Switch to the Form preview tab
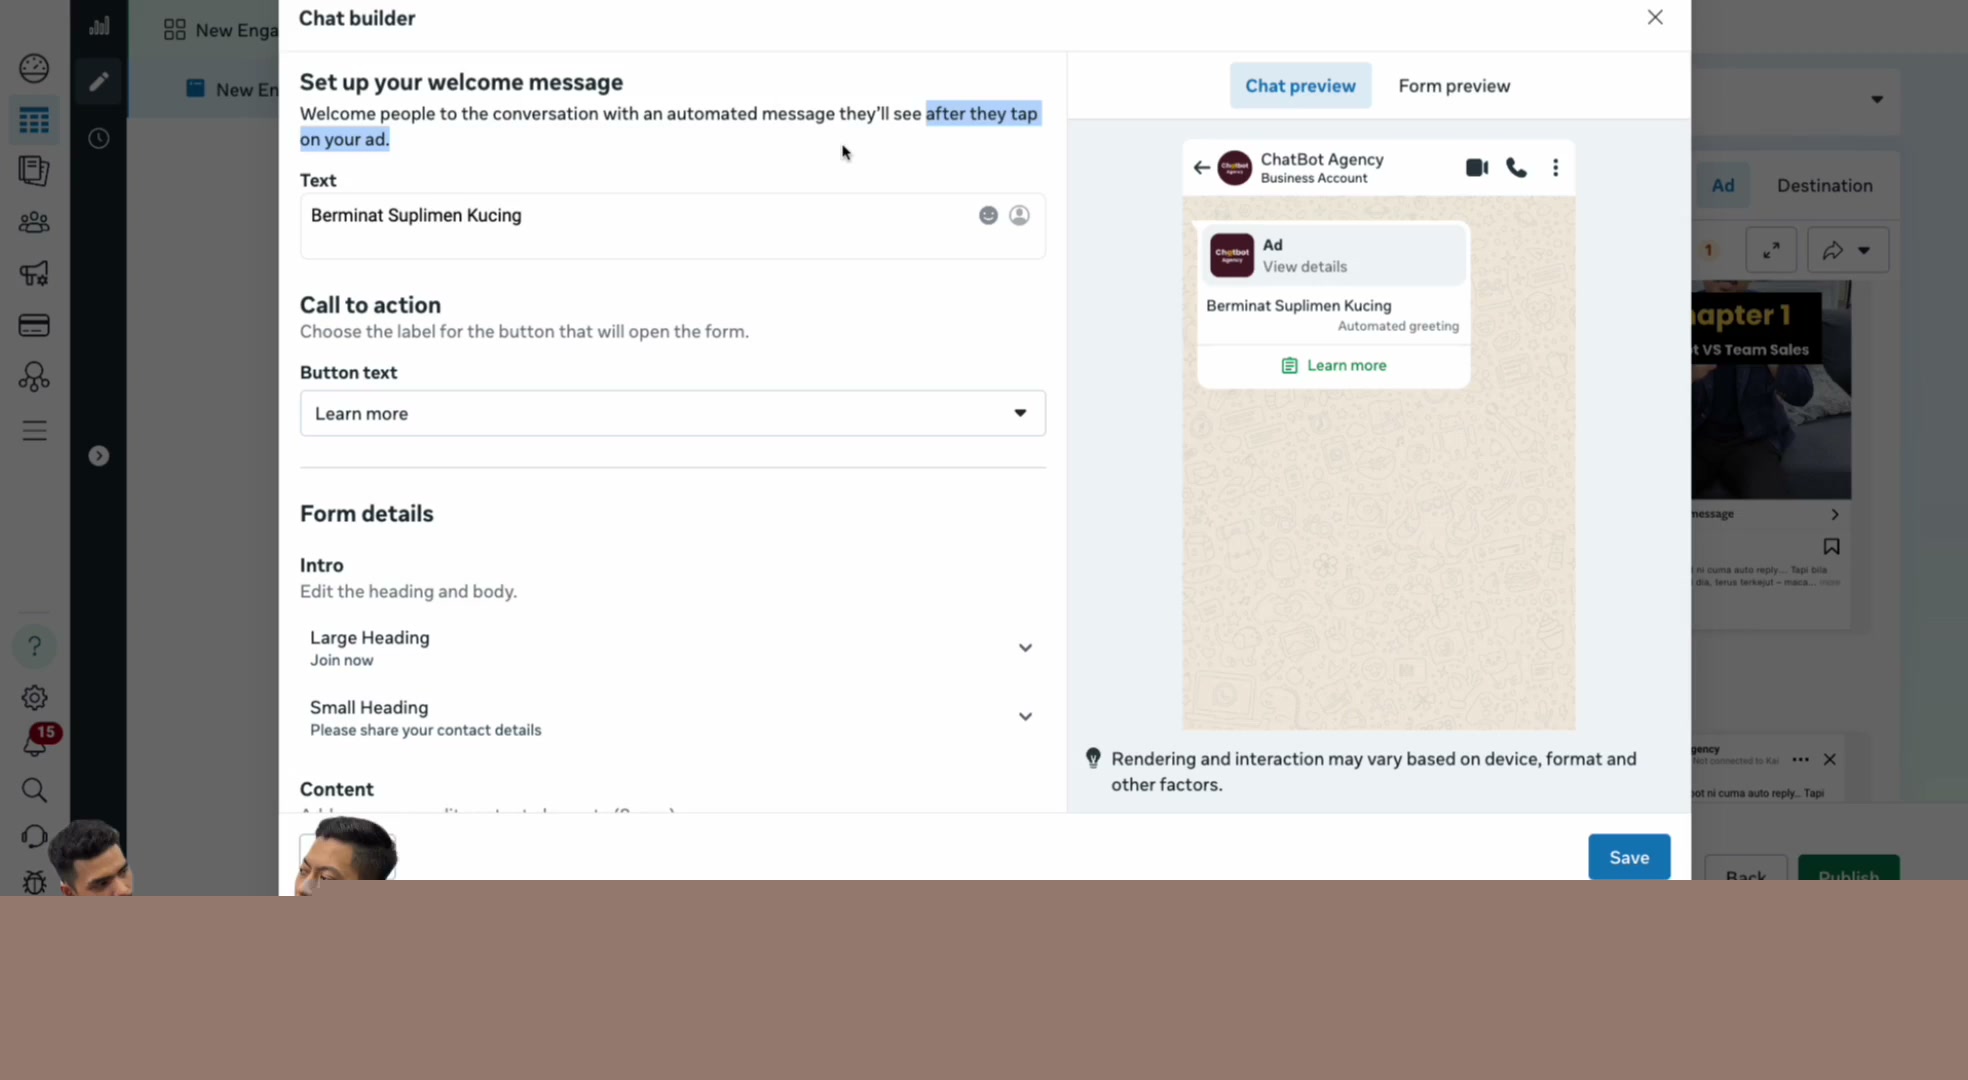The height and width of the screenshot is (1080, 1968). [x=1454, y=86]
